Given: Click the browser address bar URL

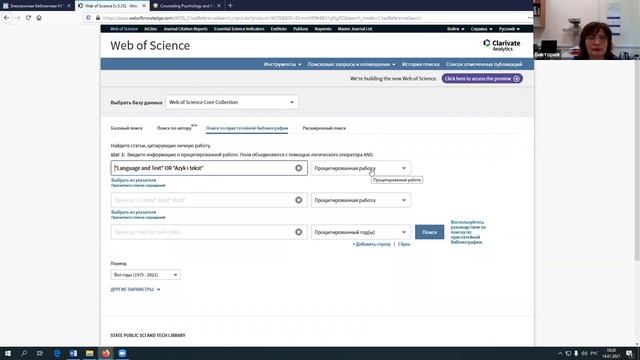Looking at the screenshot, I should click(262, 18).
